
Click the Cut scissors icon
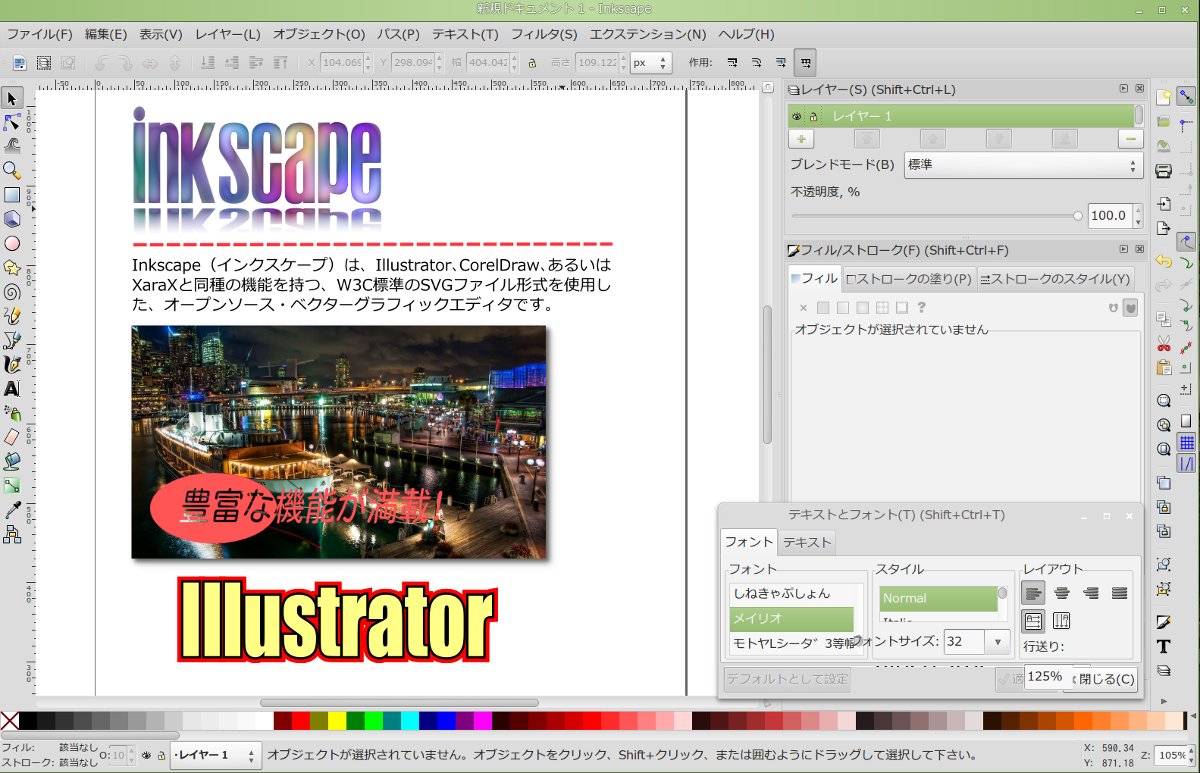point(1163,343)
